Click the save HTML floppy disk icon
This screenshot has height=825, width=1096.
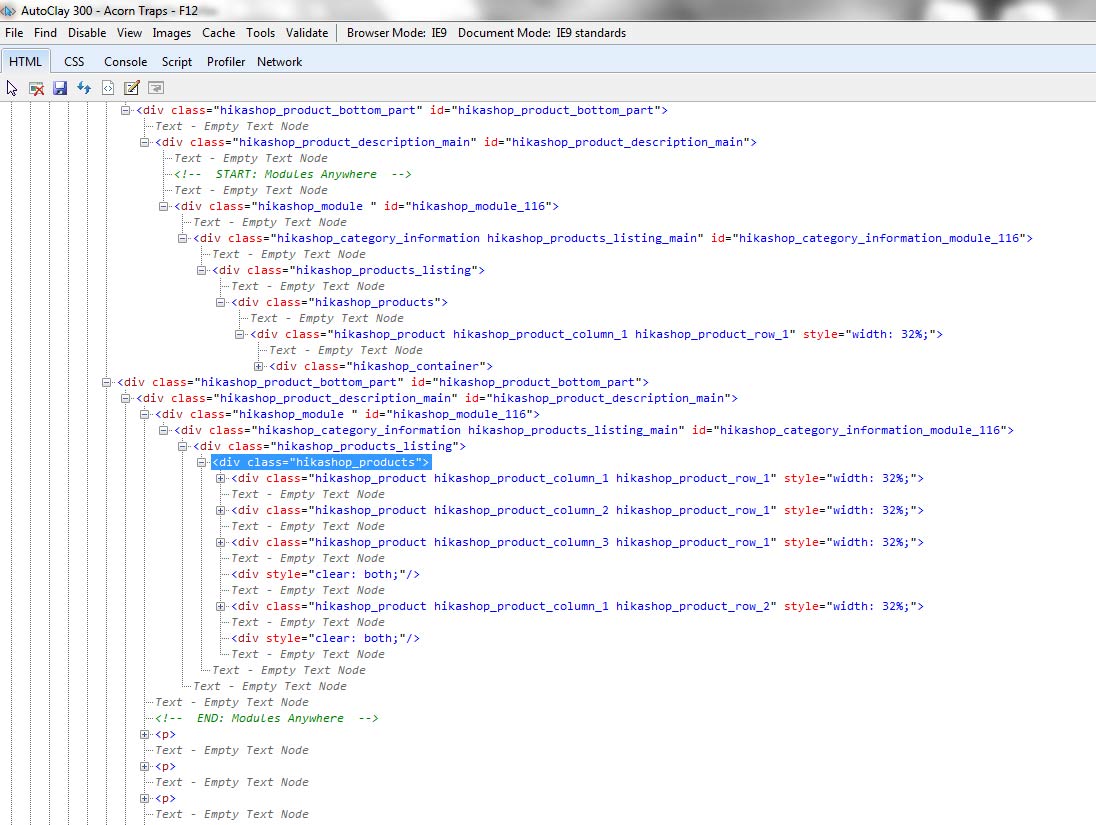pos(60,88)
